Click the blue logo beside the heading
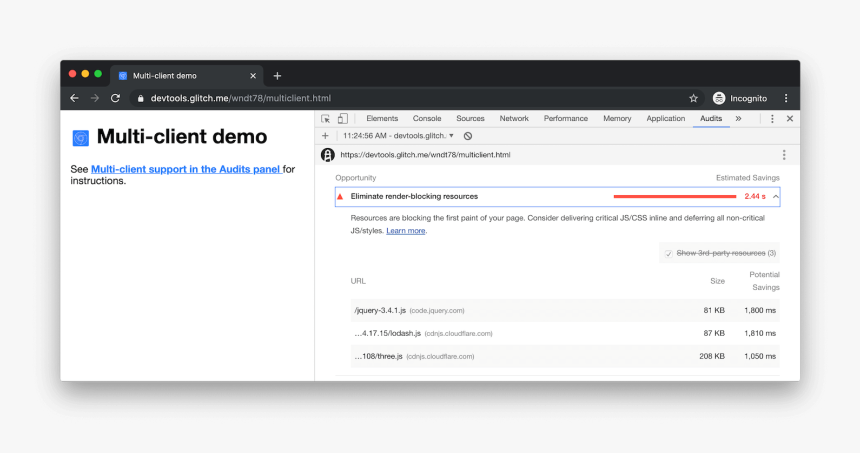The height and width of the screenshot is (453, 860). (x=81, y=138)
